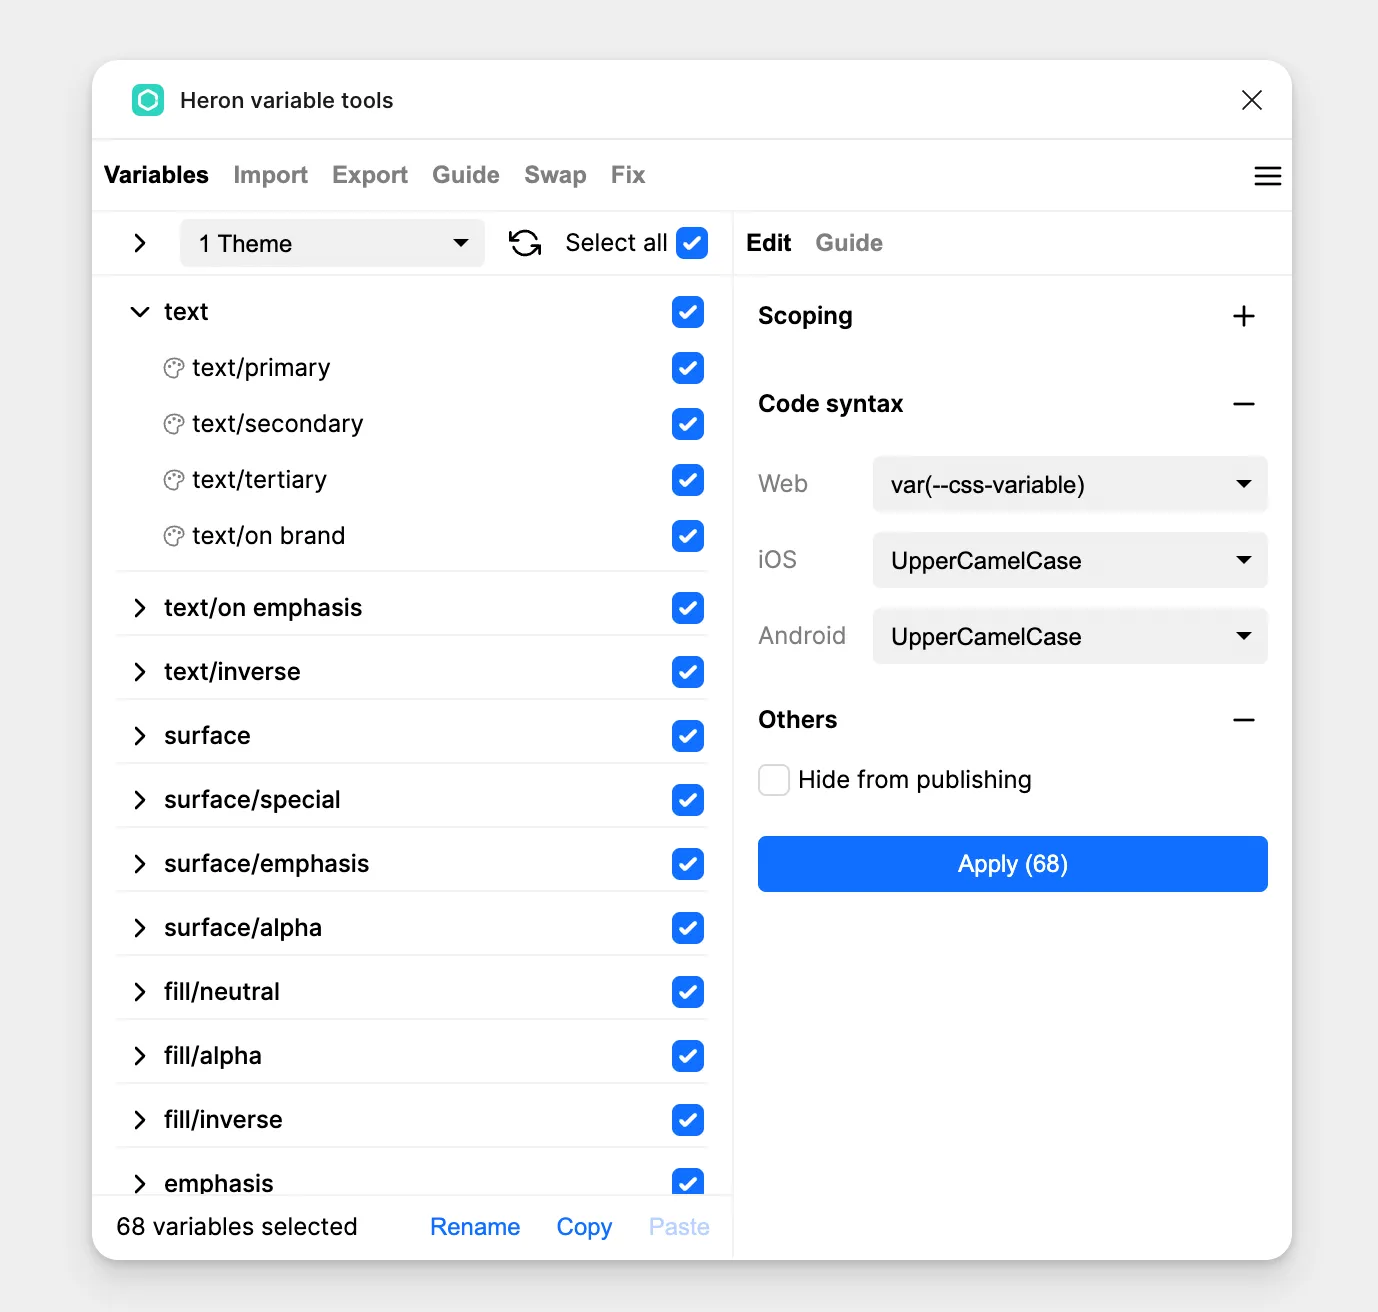Click the Rename link
This screenshot has height=1312, width=1378.
475,1227
